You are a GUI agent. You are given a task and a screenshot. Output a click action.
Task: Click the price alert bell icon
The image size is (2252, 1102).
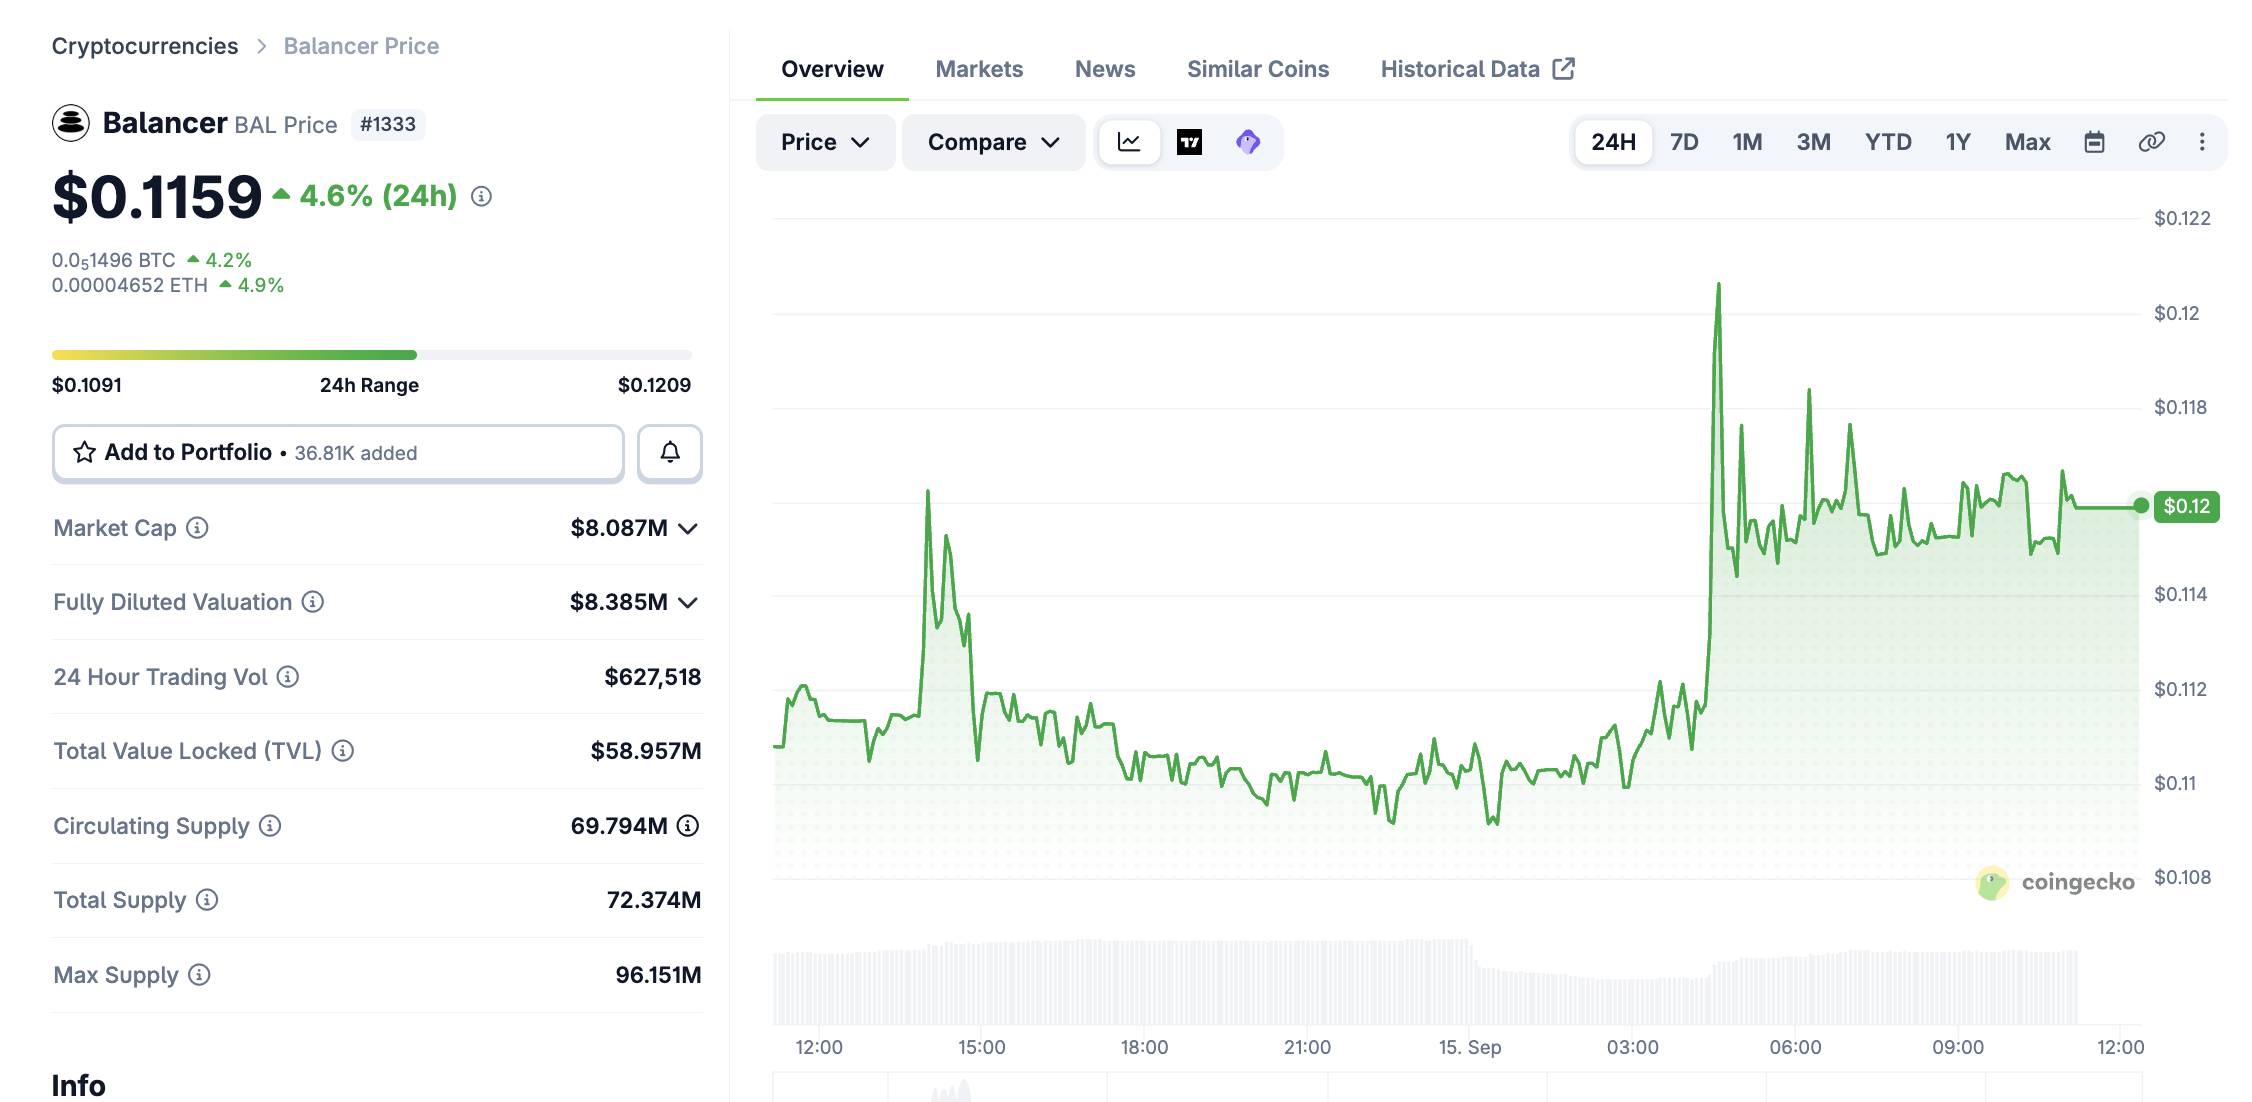coord(670,452)
